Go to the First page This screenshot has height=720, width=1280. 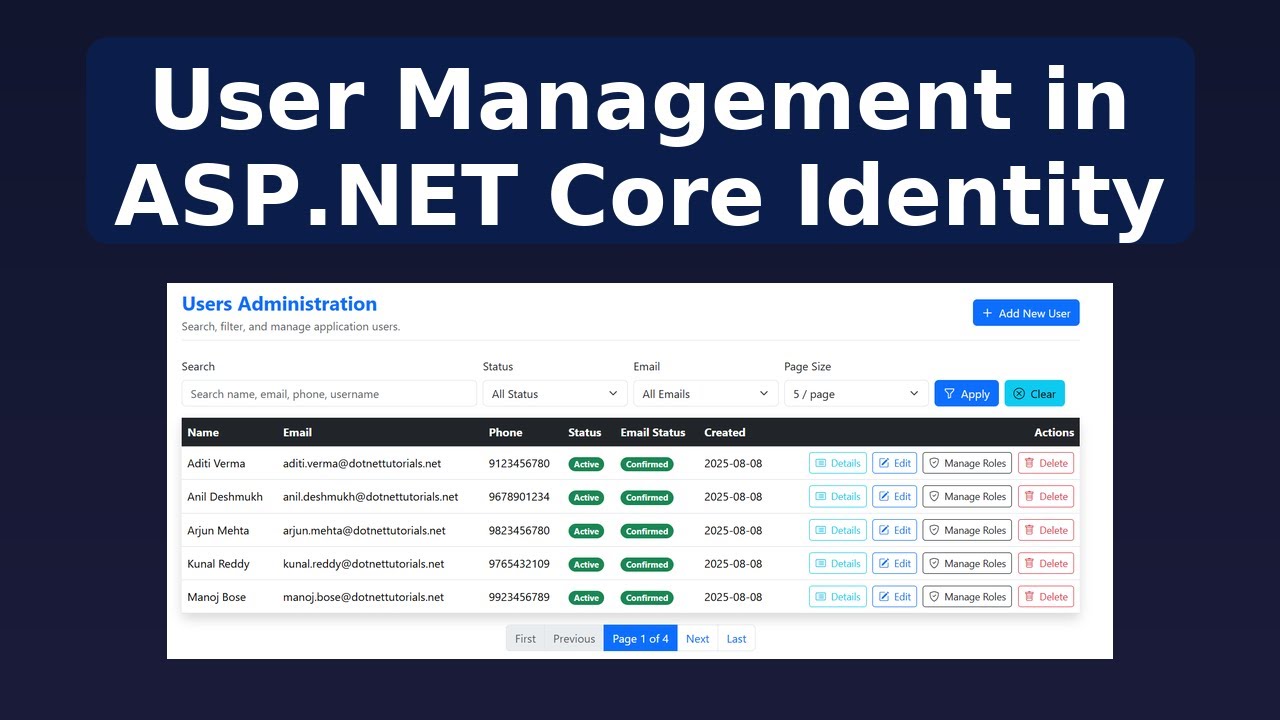pyautogui.click(x=525, y=638)
